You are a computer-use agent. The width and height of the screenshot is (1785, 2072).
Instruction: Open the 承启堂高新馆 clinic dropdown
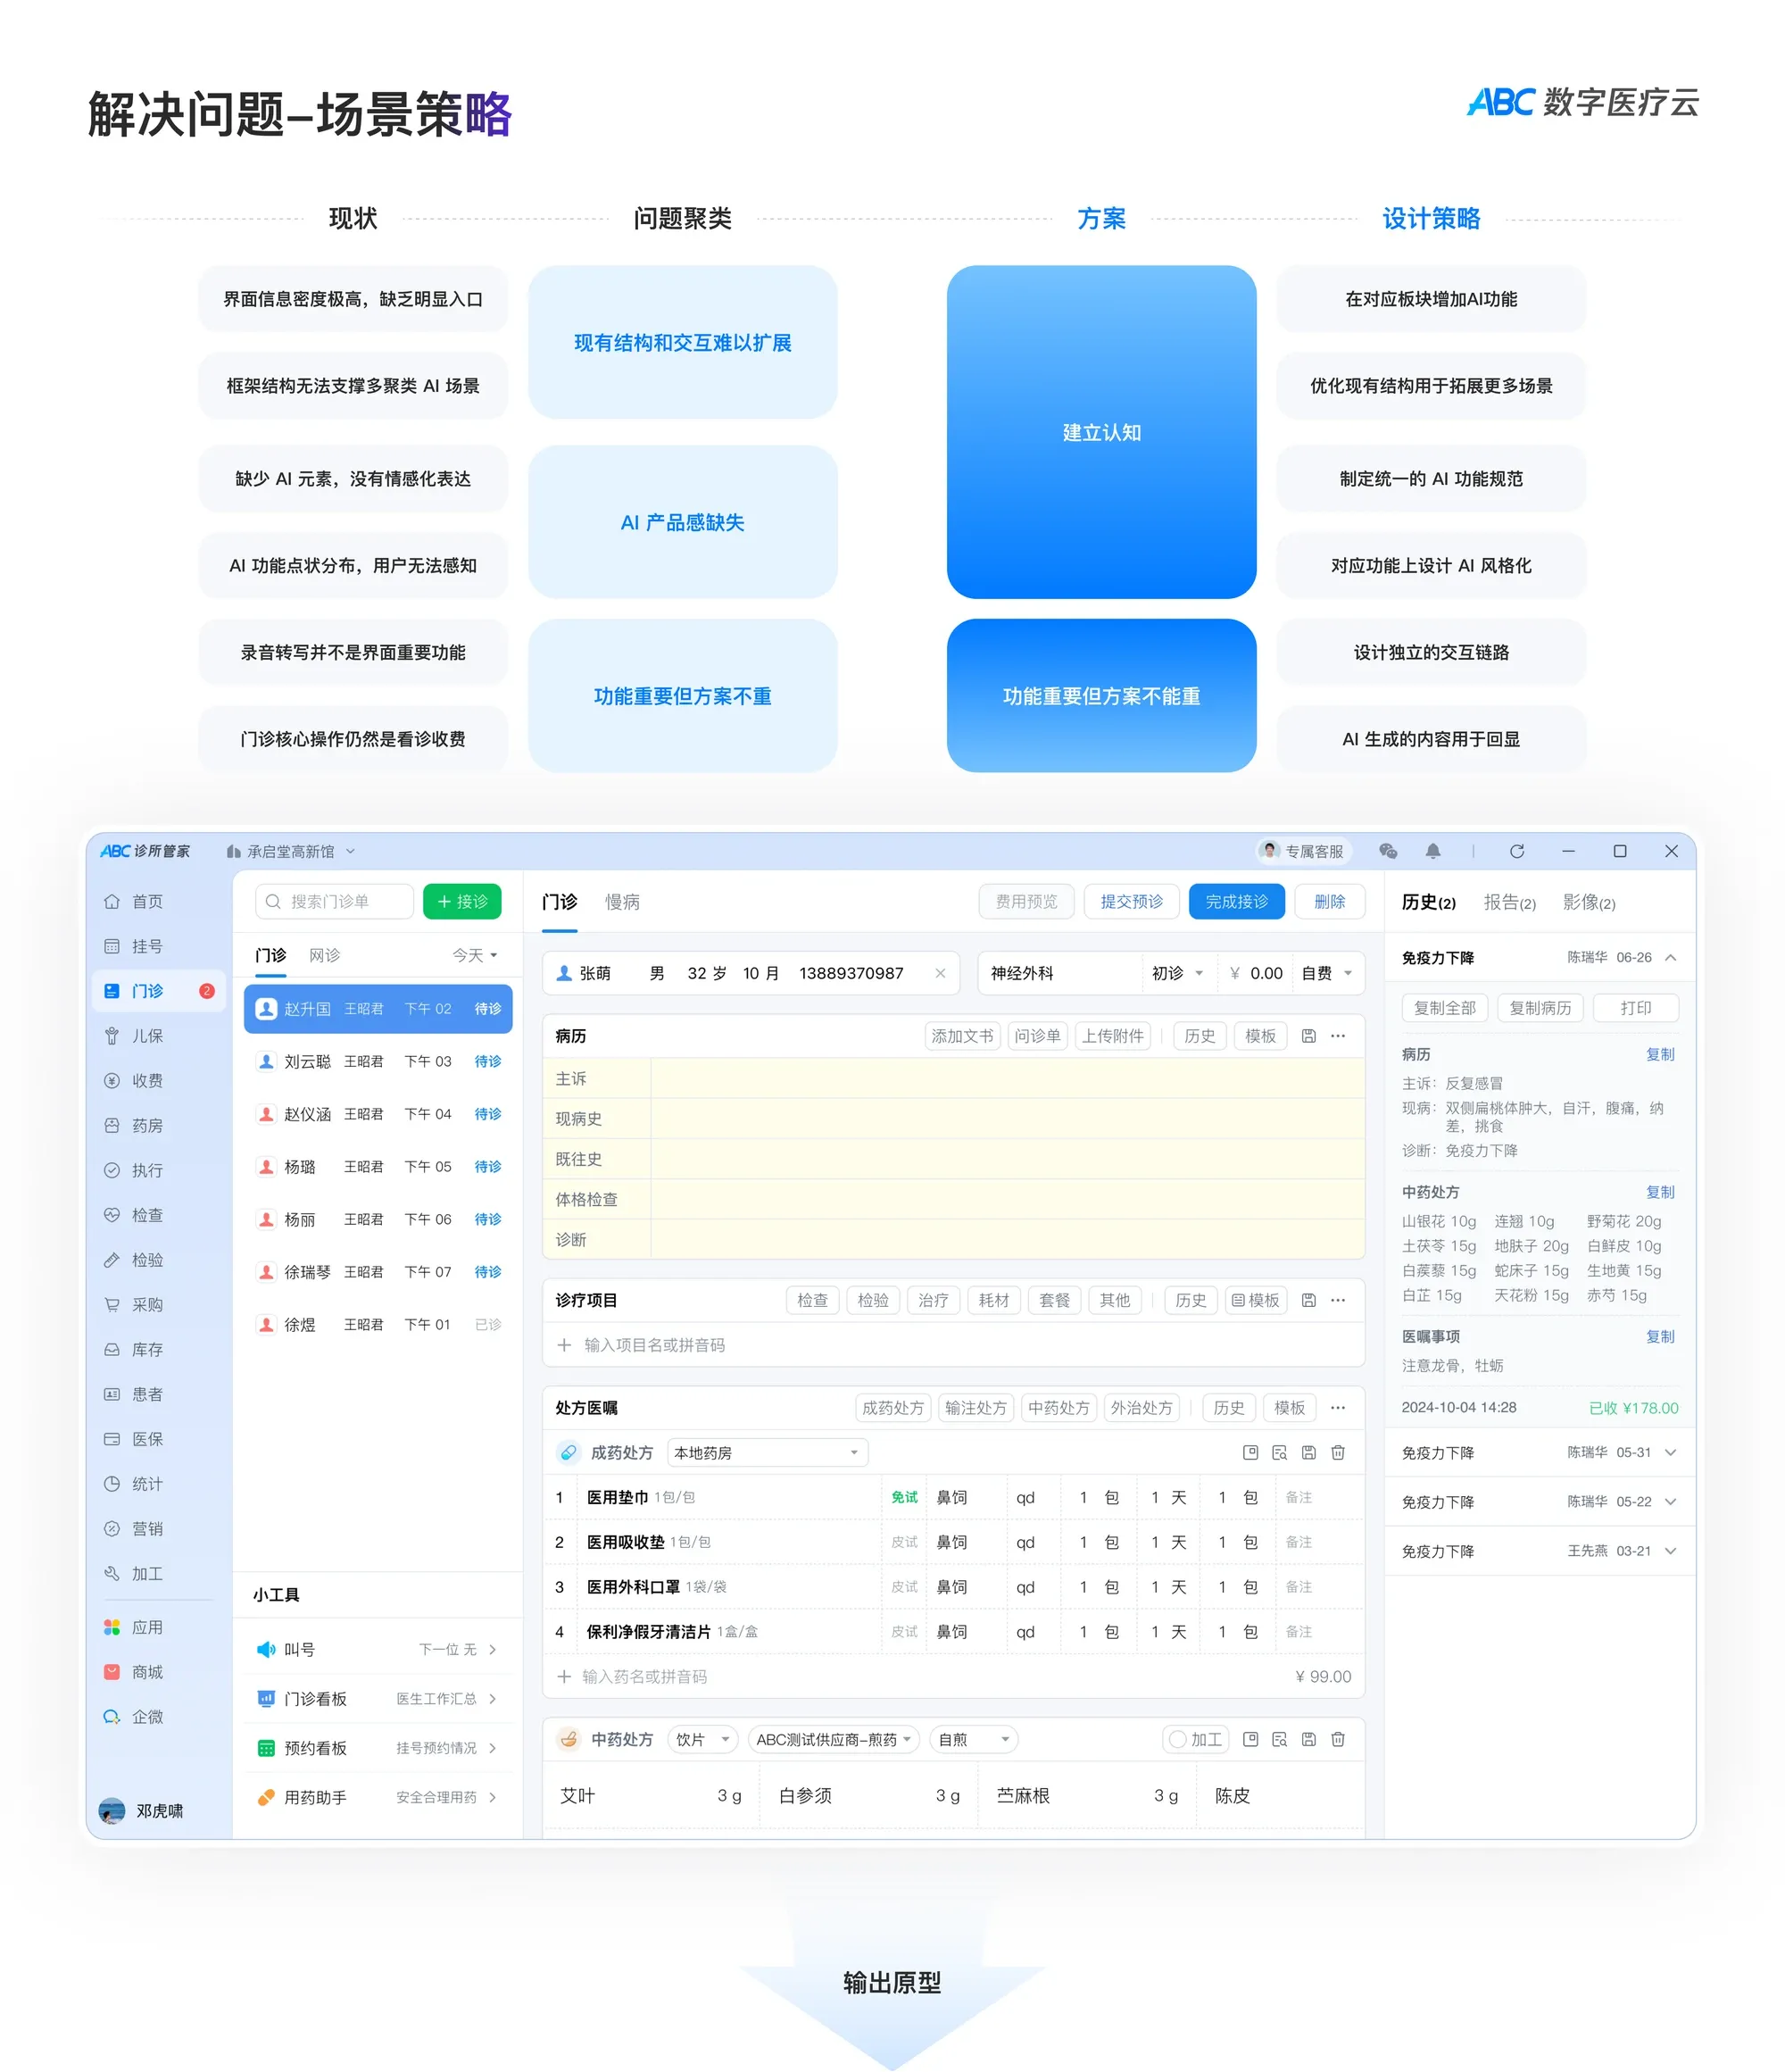tap(291, 851)
